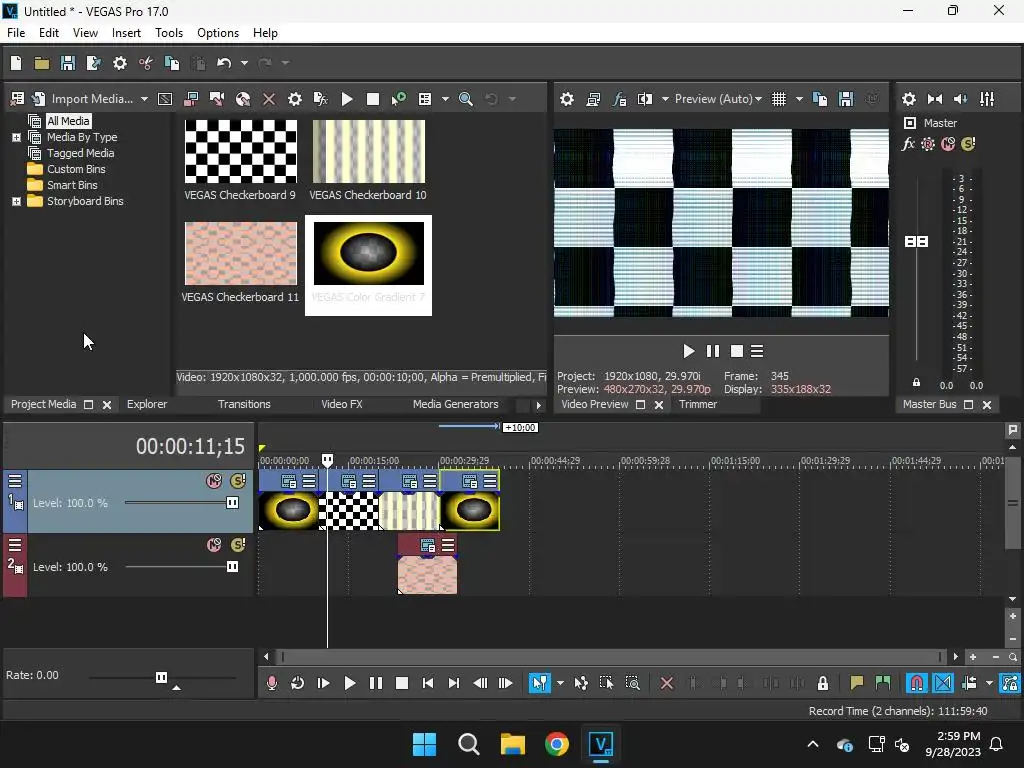Open Video Preview properties gear icon

(x=567, y=99)
